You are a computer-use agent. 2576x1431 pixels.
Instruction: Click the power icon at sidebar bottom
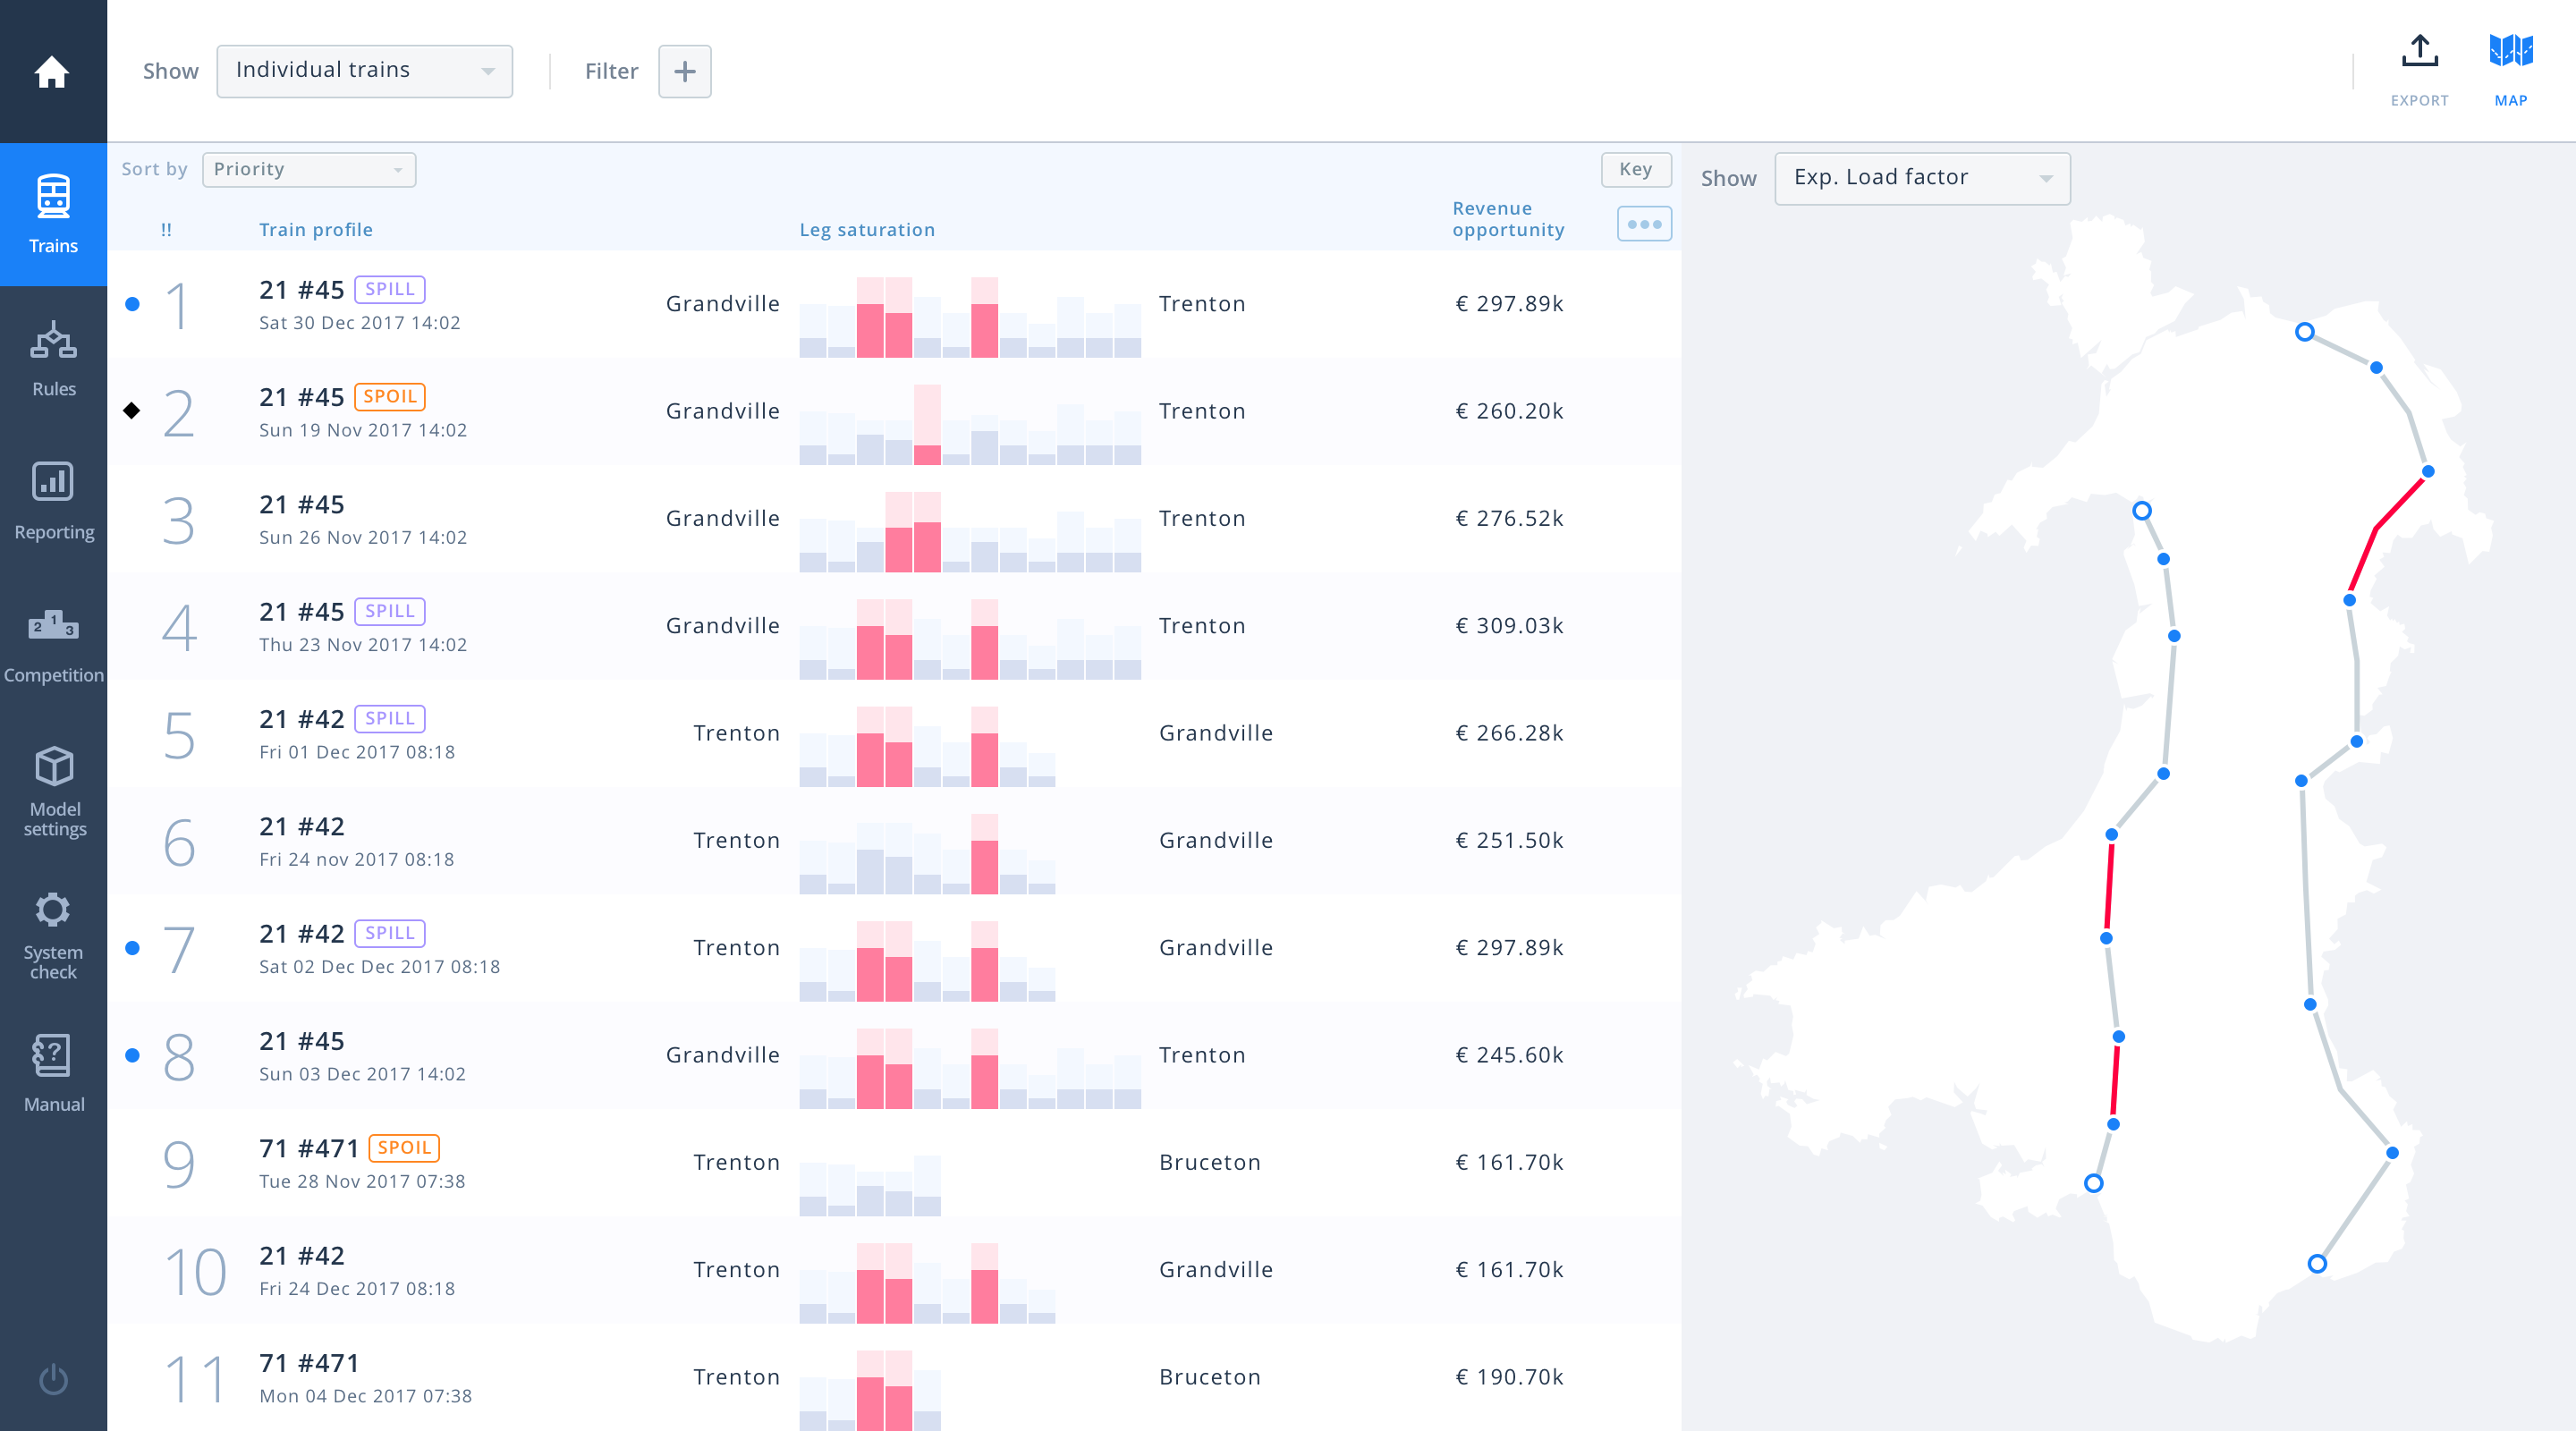[53, 1379]
